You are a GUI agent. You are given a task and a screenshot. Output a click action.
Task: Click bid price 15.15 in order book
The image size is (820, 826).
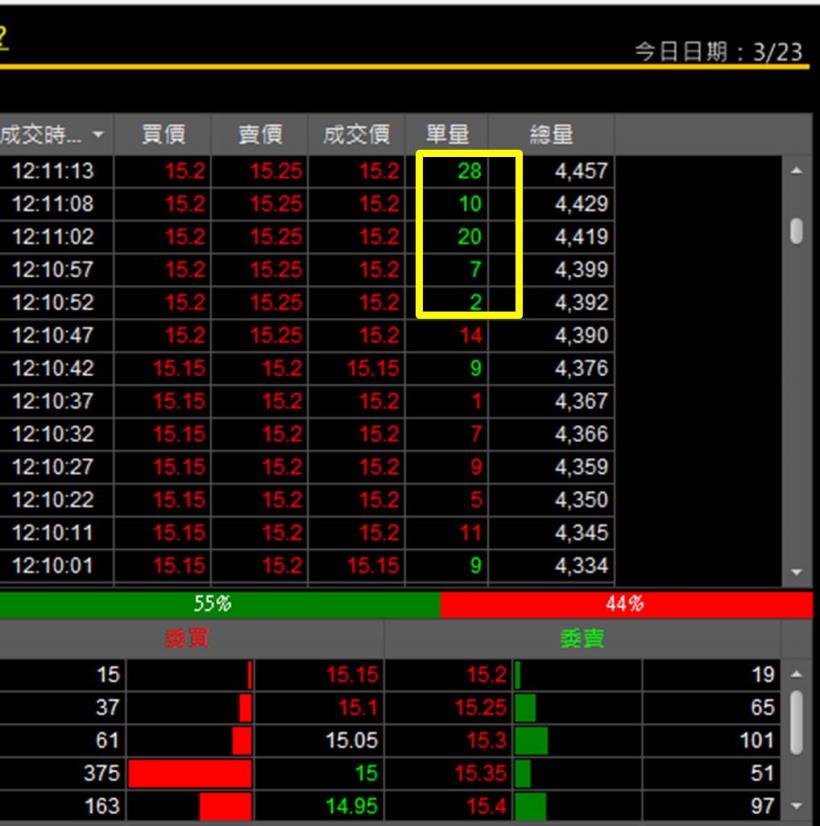click(x=352, y=674)
